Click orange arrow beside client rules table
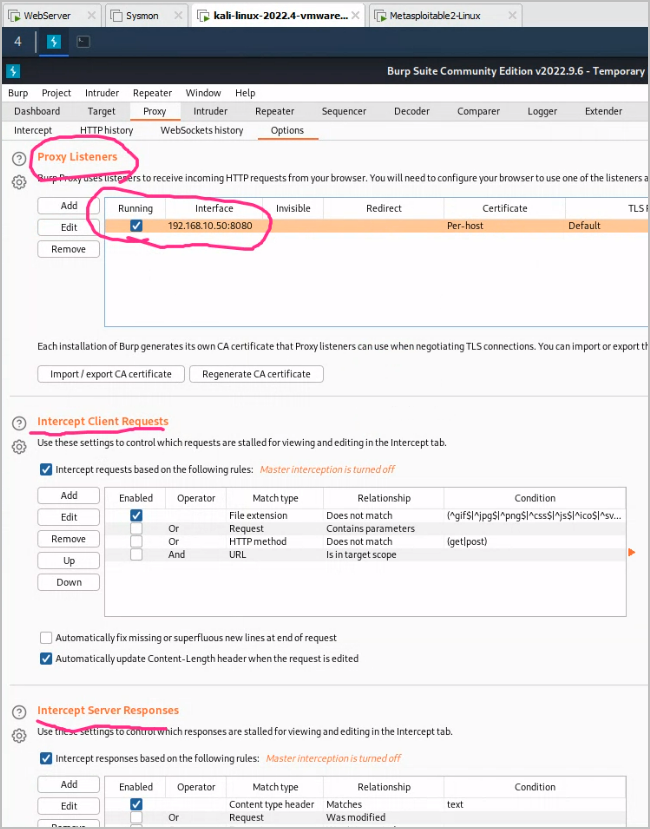This screenshot has height=829, width=650. (631, 552)
